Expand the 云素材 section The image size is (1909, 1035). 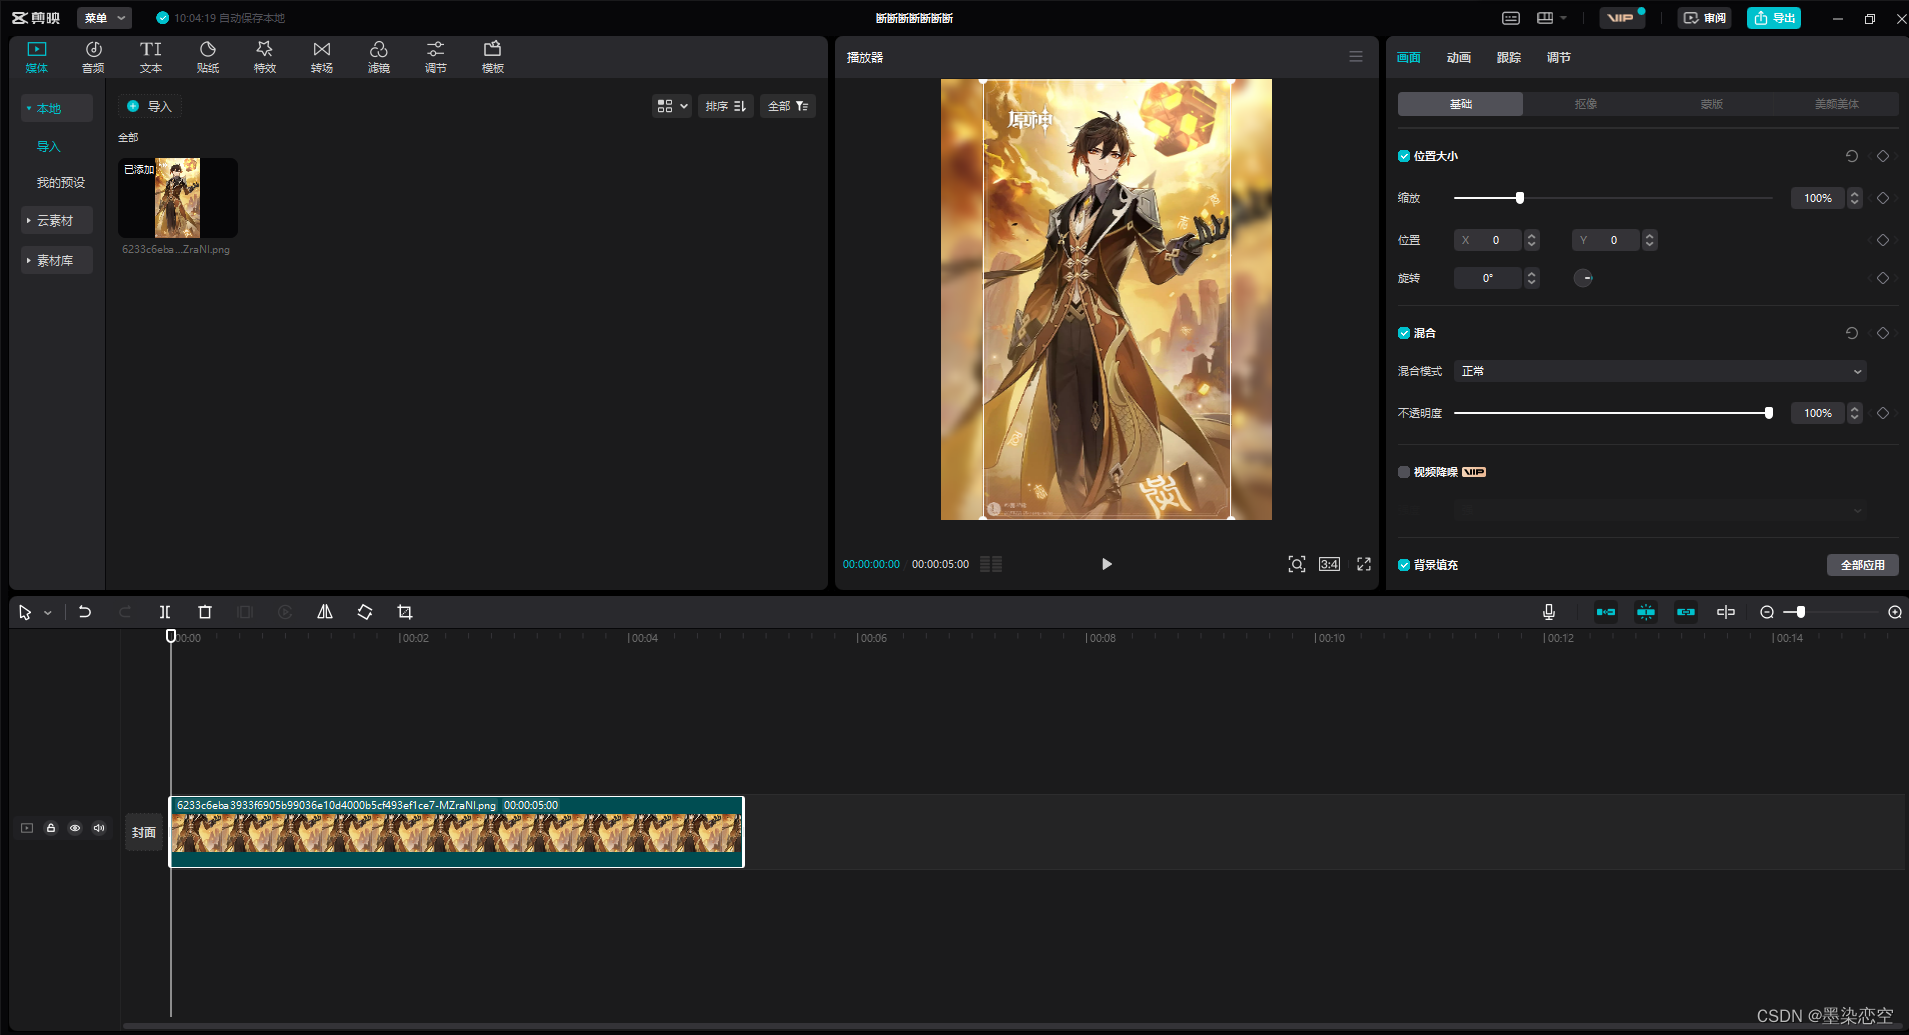[x=57, y=220]
